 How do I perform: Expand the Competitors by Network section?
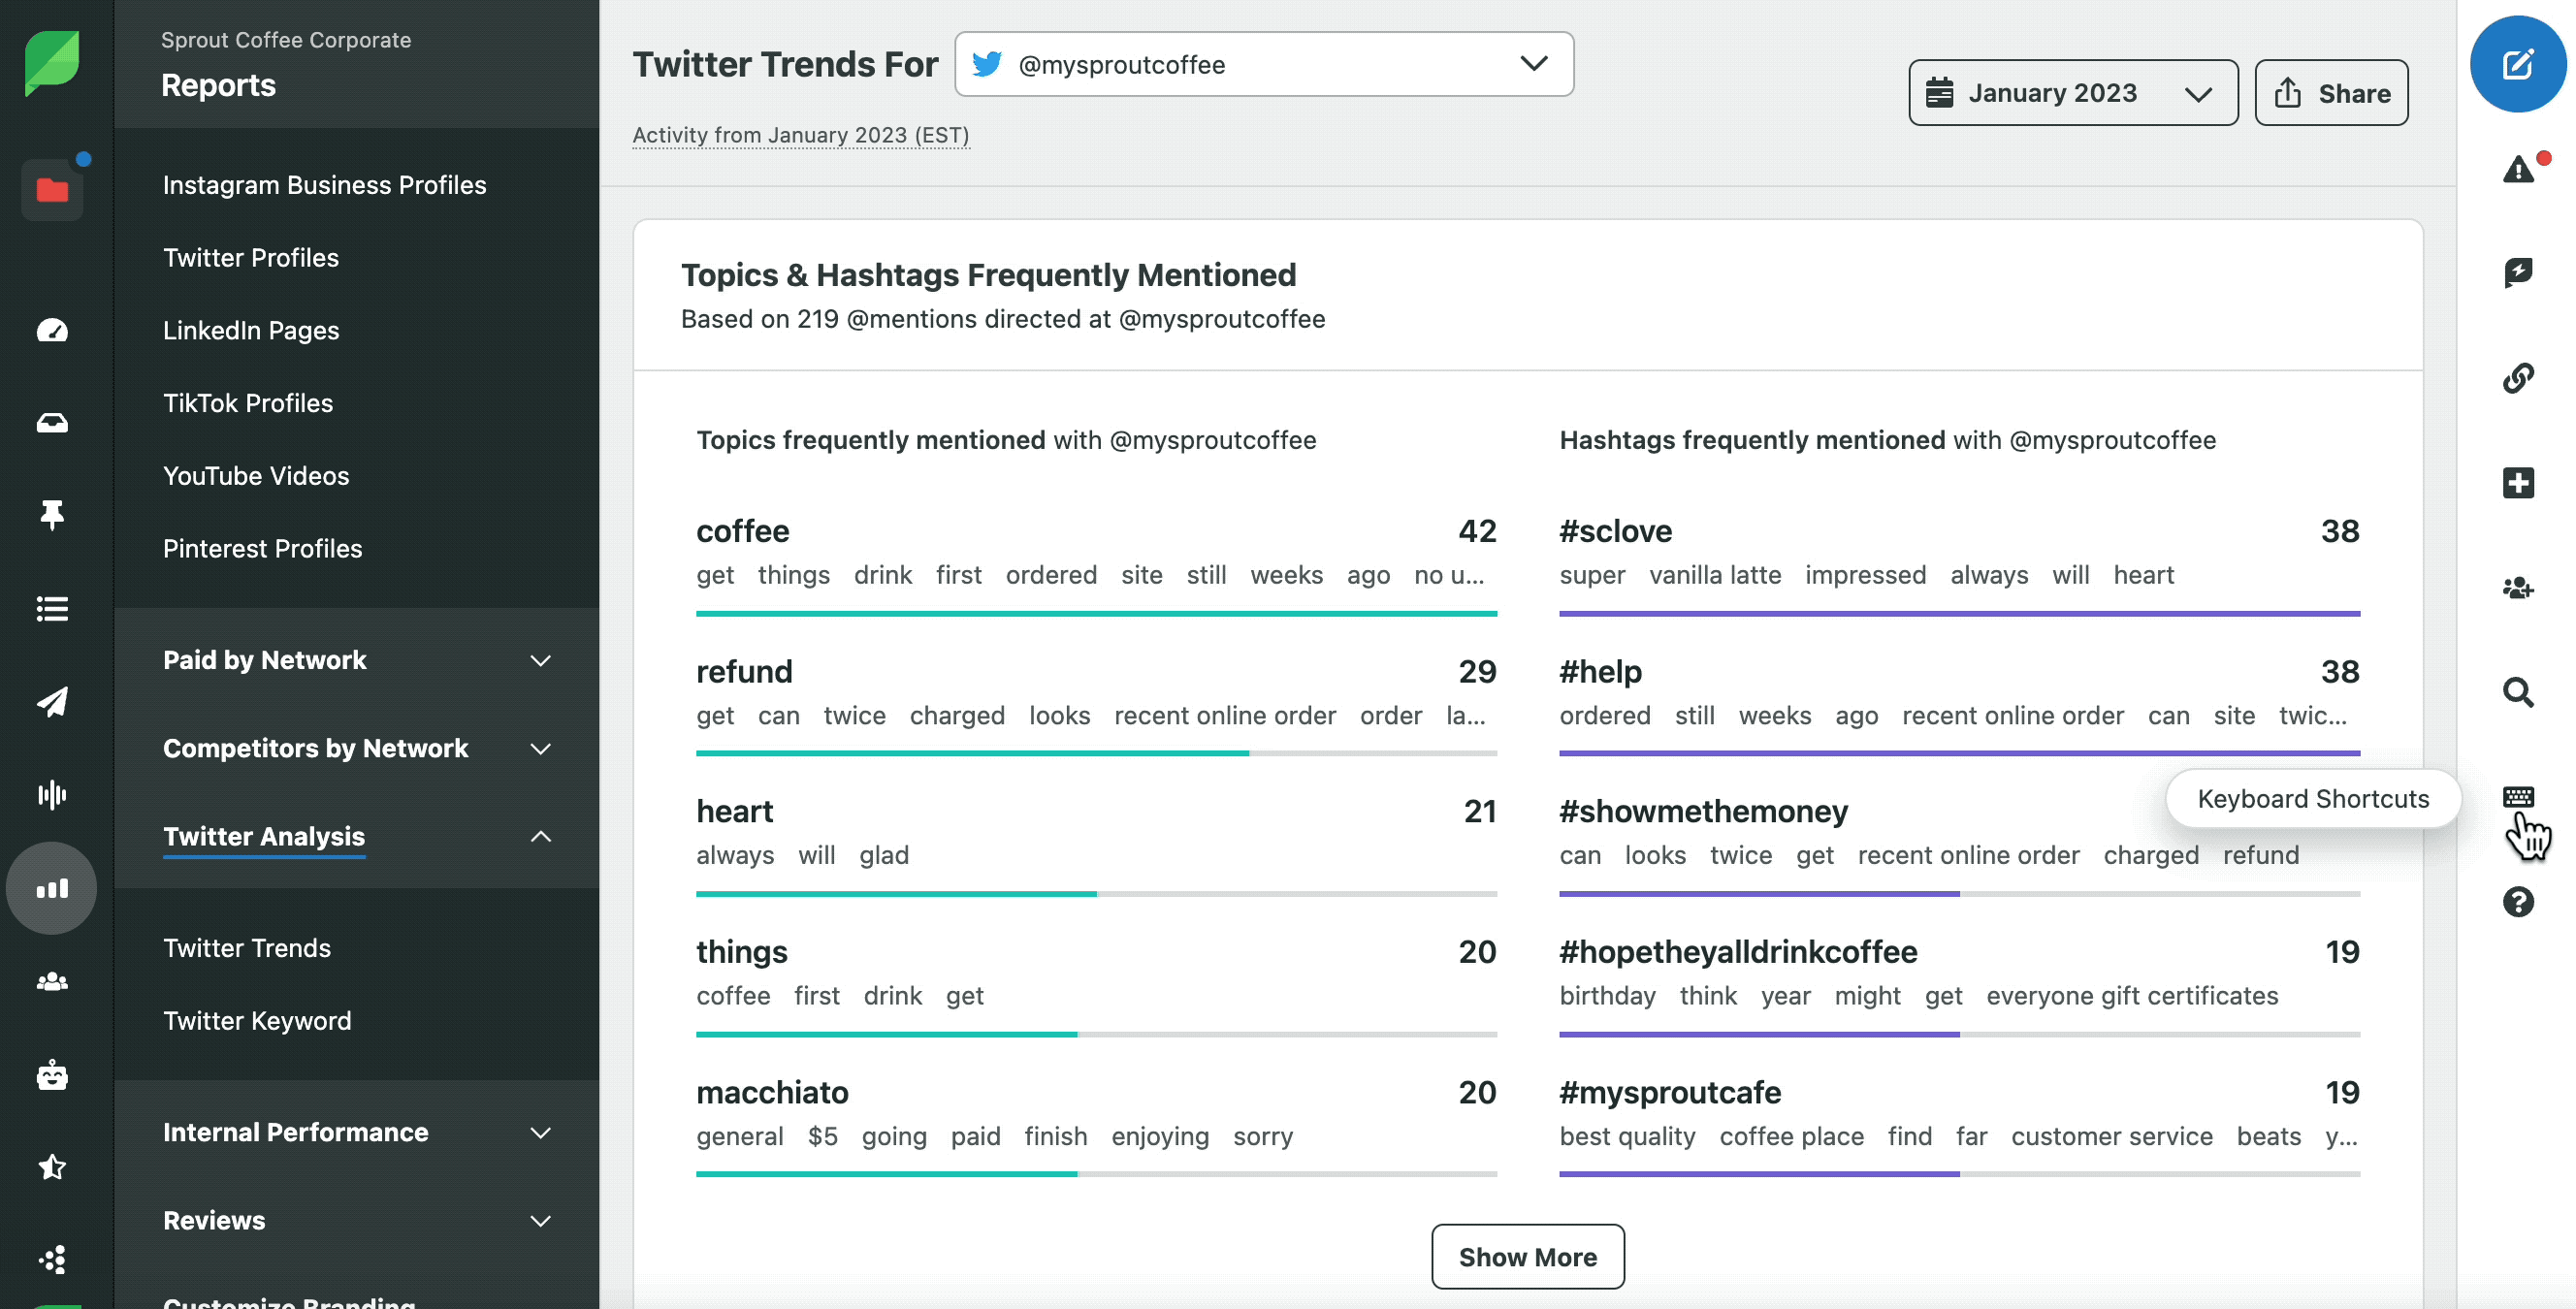point(356,748)
